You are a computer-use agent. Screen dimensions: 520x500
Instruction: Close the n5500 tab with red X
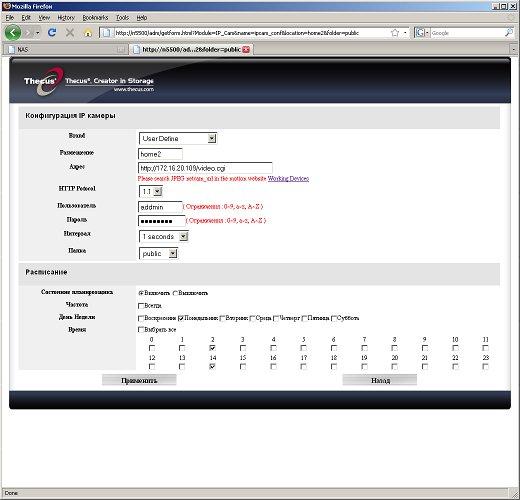246,50
